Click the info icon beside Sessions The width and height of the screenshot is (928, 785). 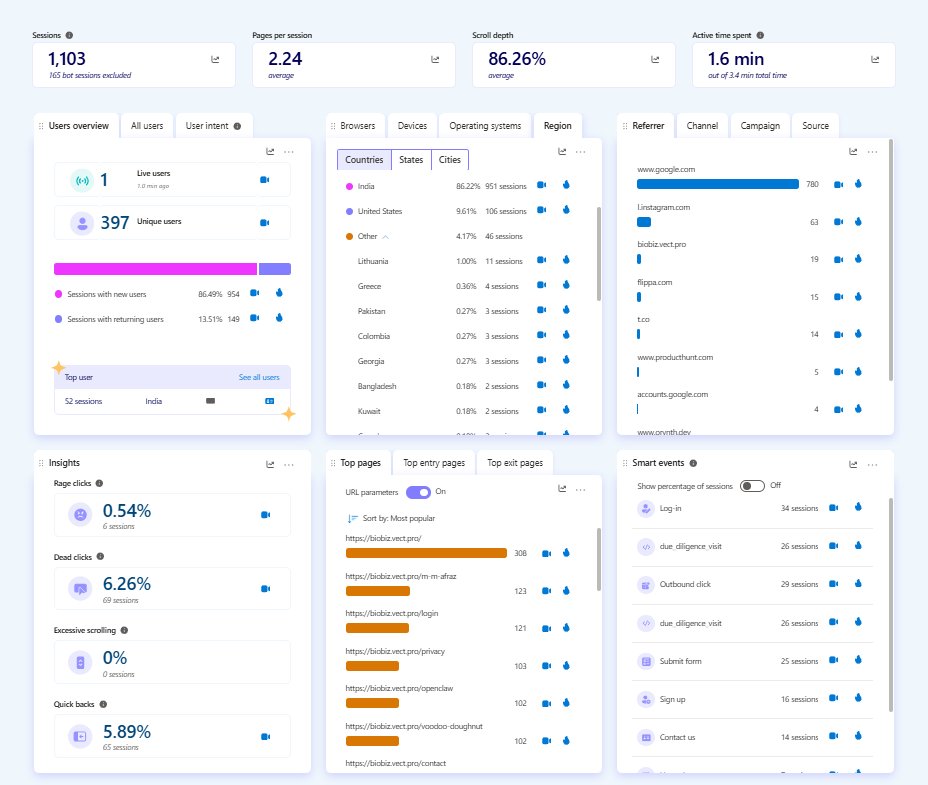[69, 36]
